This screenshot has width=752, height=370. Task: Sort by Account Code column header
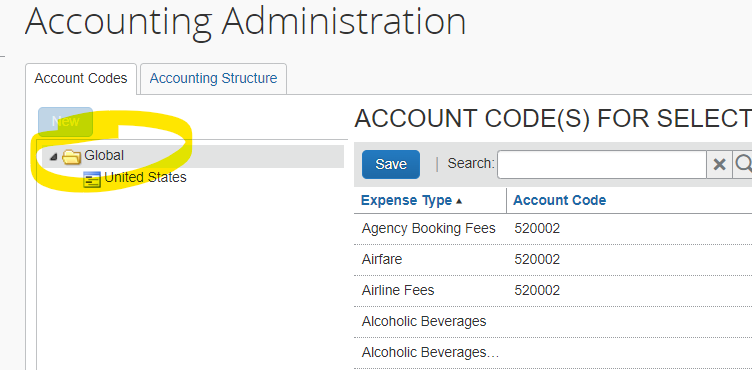[559, 200]
